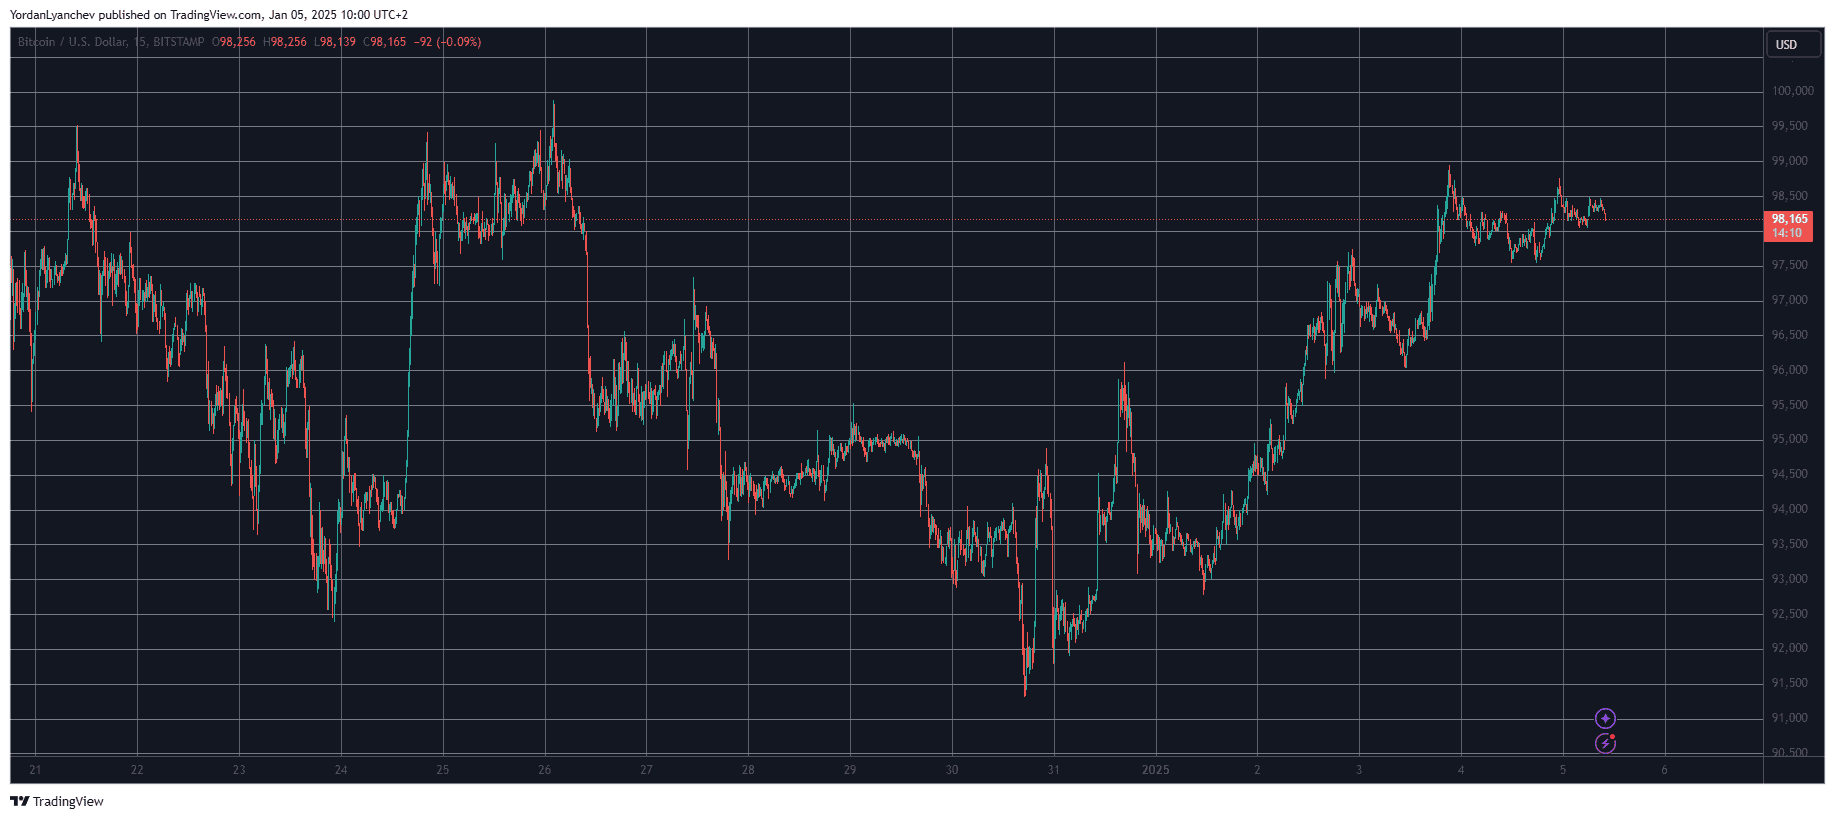
Task: Click the 97,500 price axis label
Action: click(1789, 265)
